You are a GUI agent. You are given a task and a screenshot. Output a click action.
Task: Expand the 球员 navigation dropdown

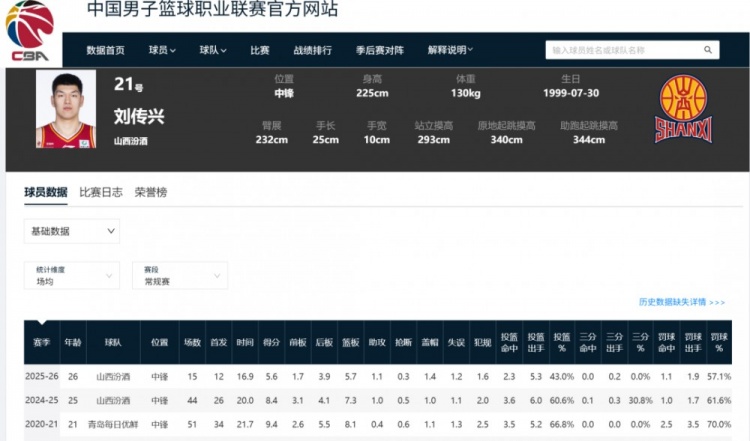pyautogui.click(x=162, y=50)
